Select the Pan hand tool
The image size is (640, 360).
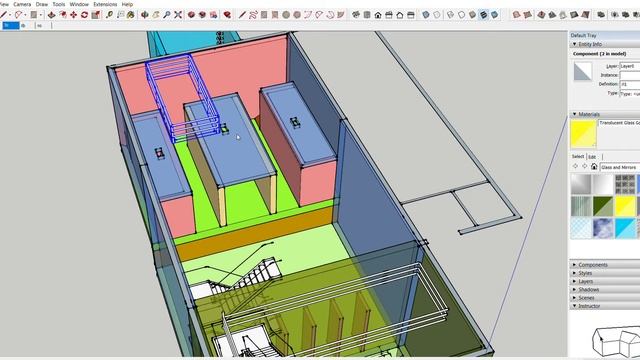[x=156, y=15]
